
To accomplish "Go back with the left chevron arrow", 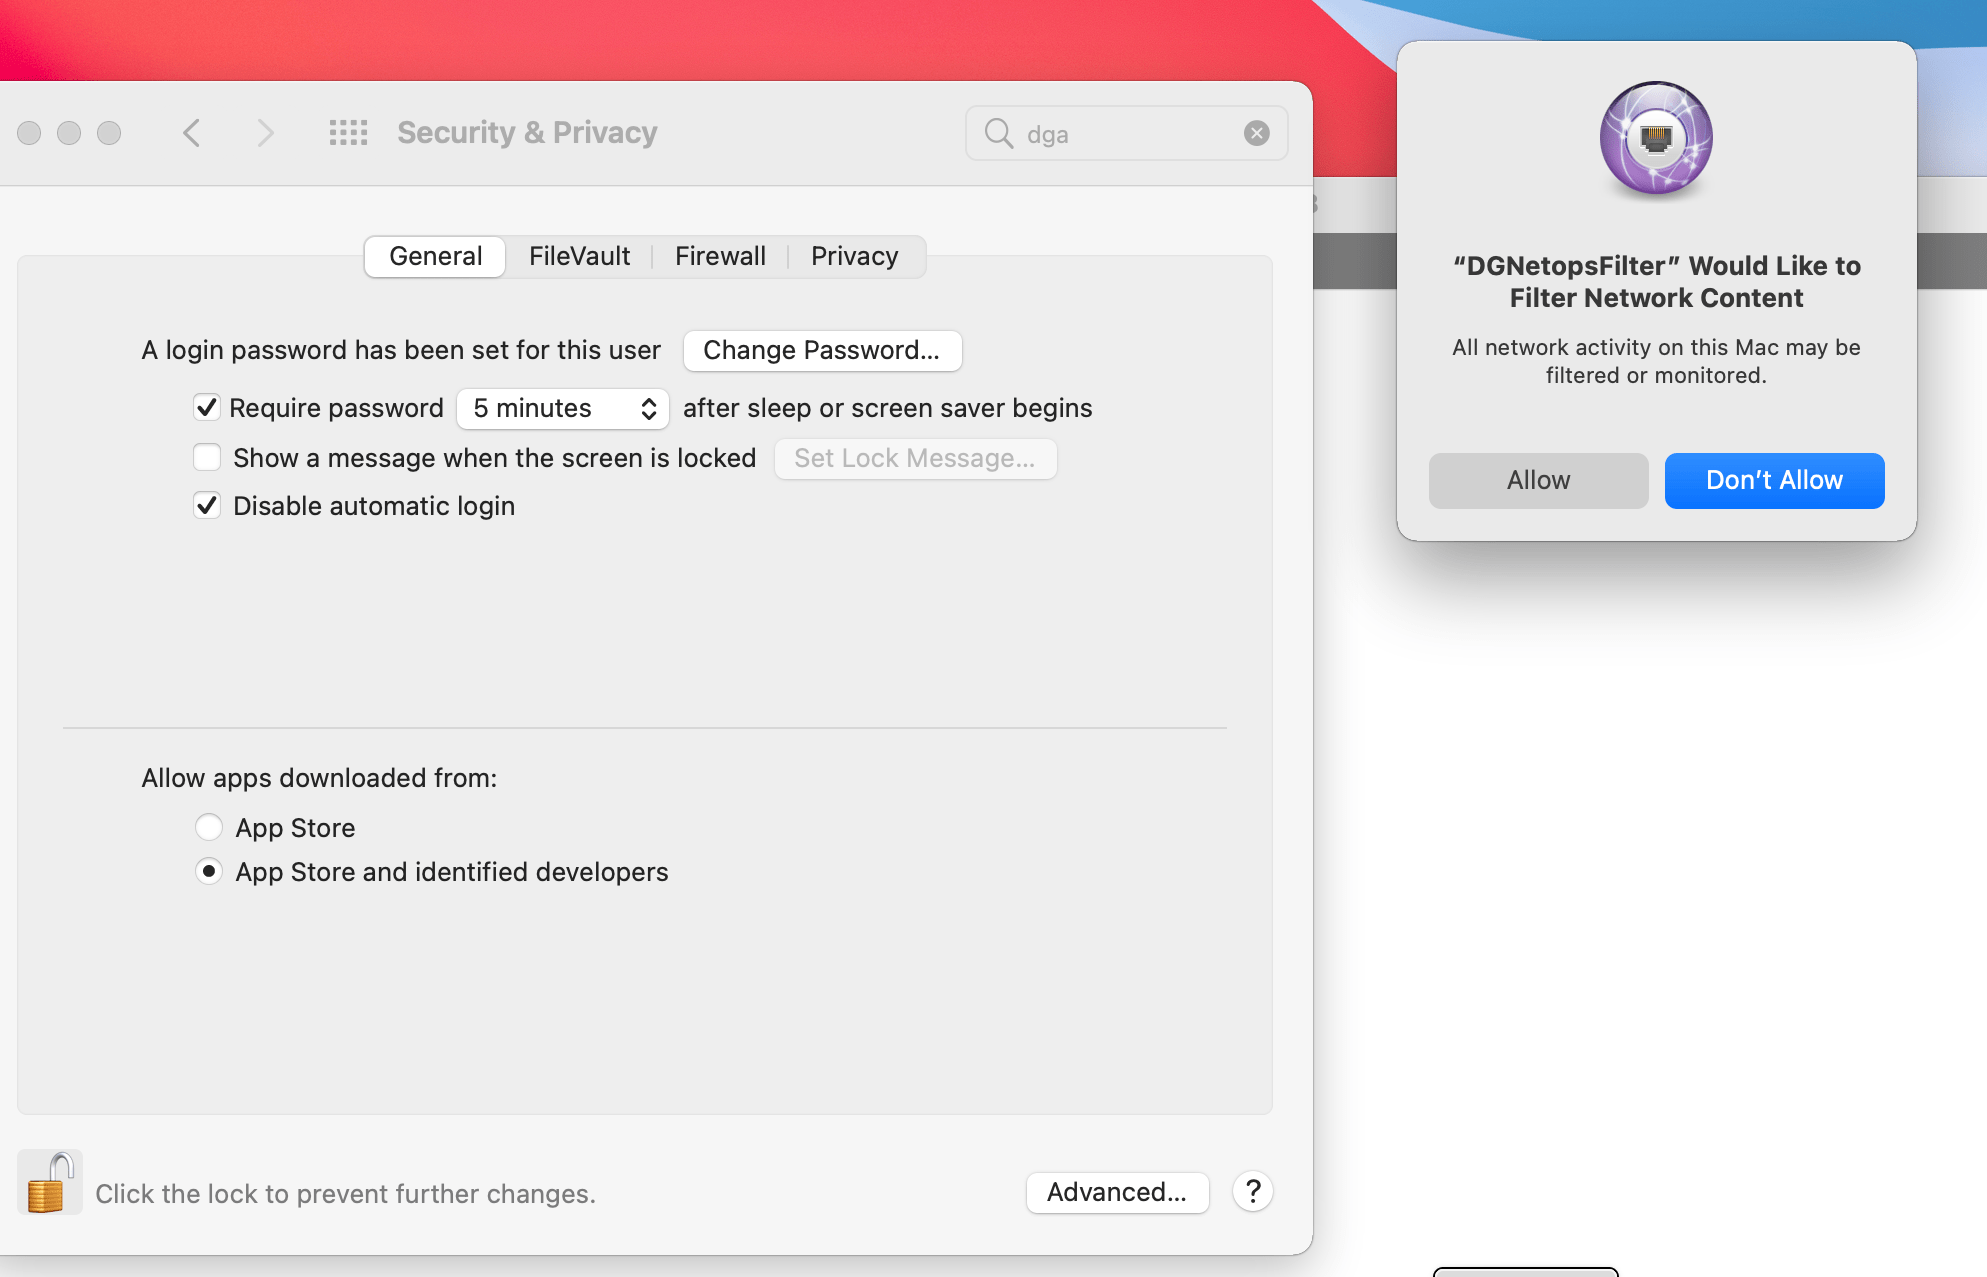I will tap(192, 133).
